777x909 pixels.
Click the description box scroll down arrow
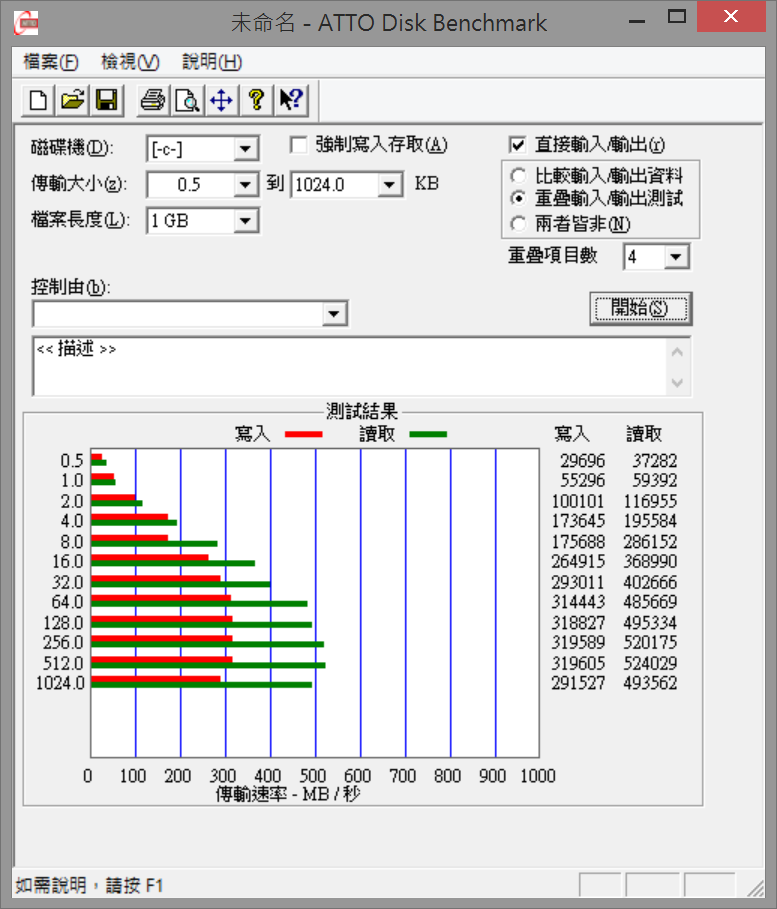677,383
